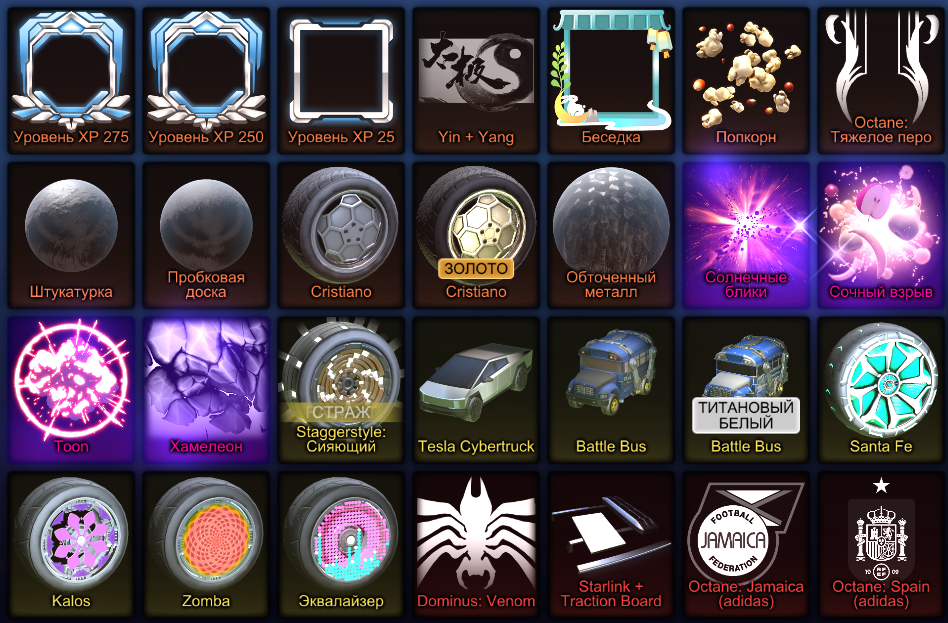Select the Toon goal explosion
948x623 pixels.
pyautogui.click(x=71, y=390)
